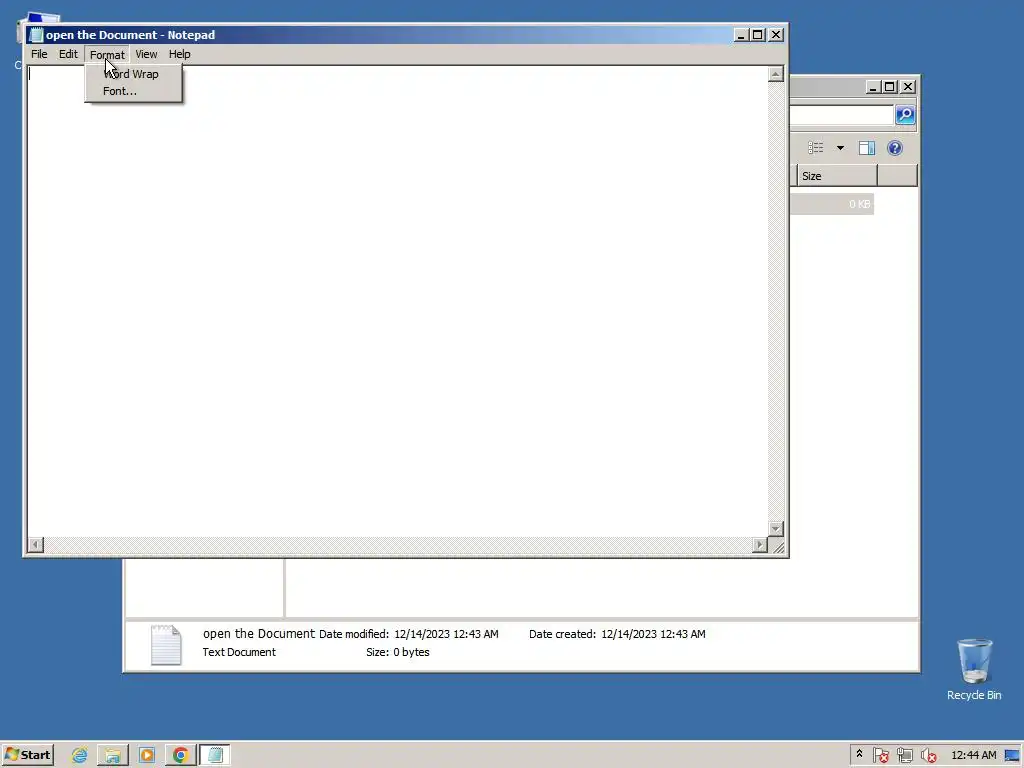This screenshot has height=768, width=1024.
Task: Expand the view options dropdown arrow
Action: coord(840,148)
